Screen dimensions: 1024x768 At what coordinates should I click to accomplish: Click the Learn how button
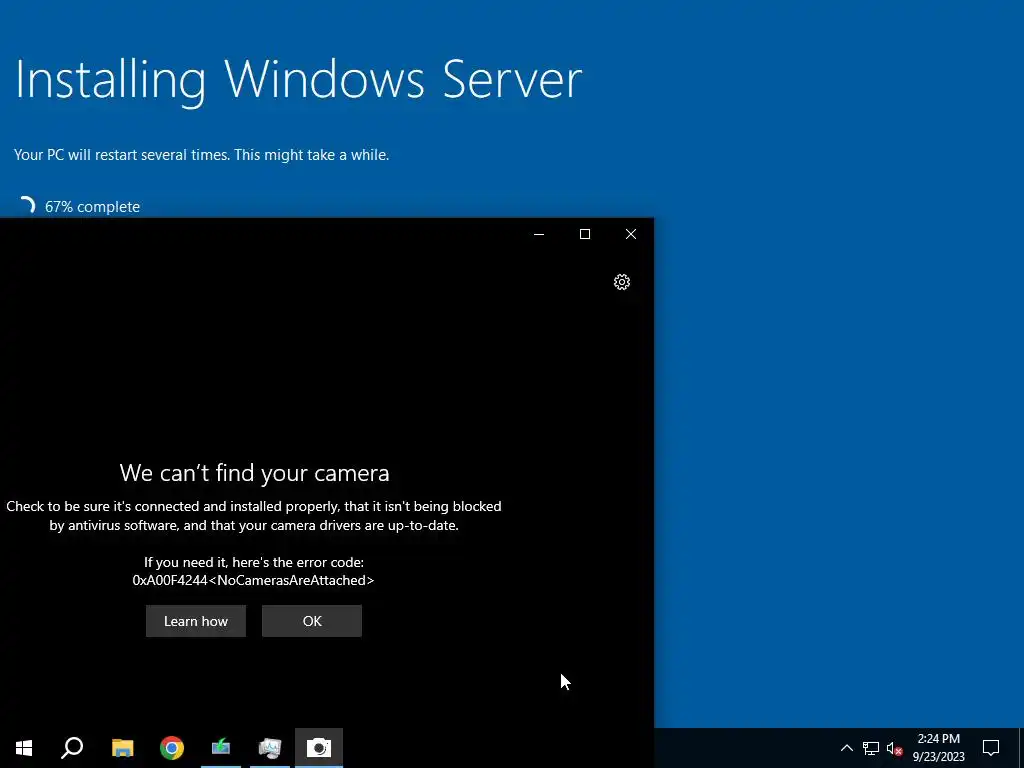coord(196,621)
